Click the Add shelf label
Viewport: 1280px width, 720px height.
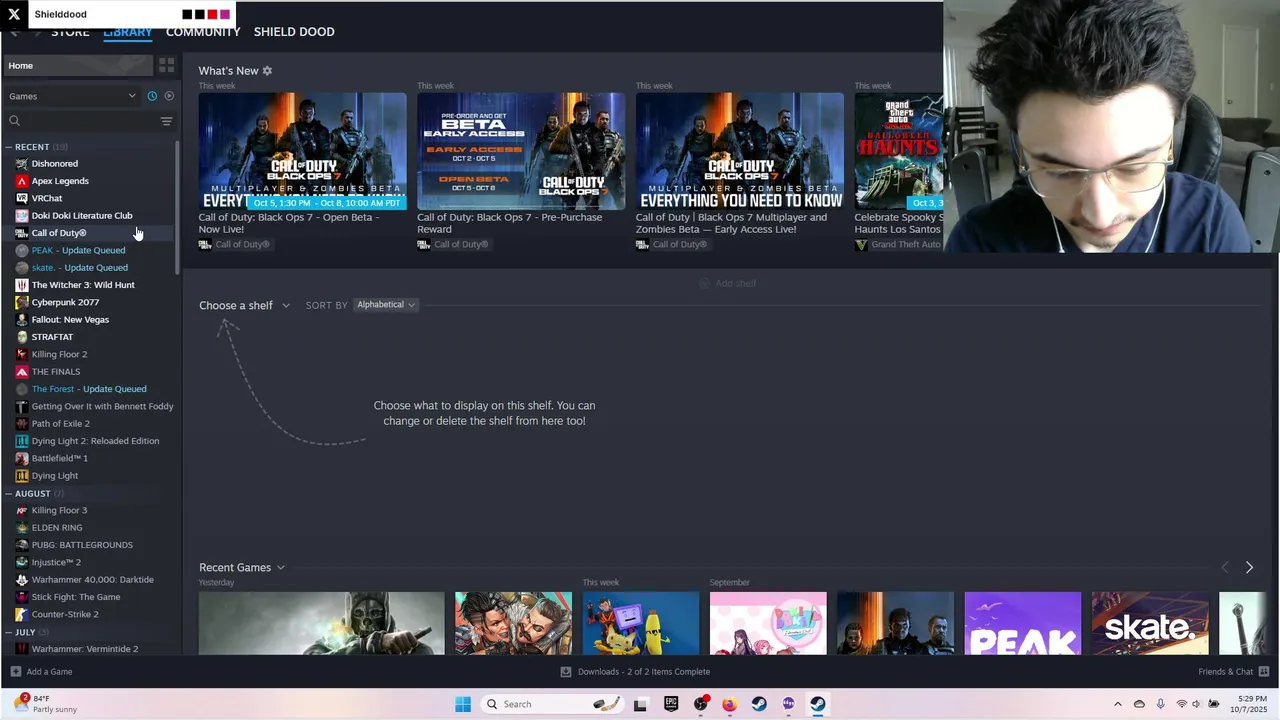point(736,284)
